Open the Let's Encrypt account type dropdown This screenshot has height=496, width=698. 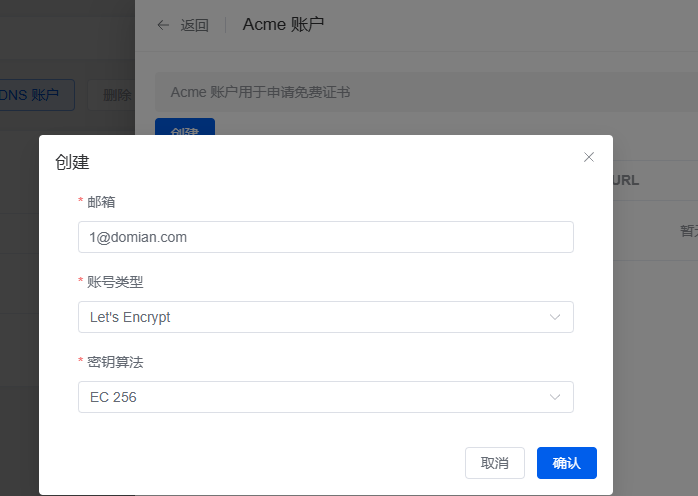[325, 317]
